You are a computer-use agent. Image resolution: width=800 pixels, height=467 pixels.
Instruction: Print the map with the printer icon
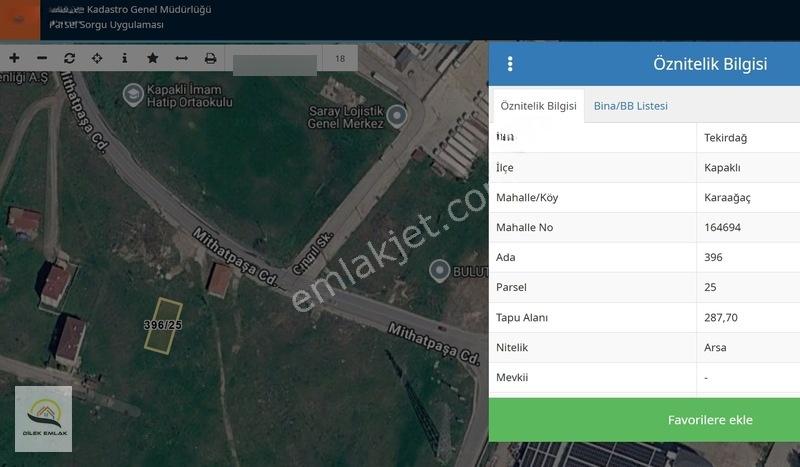click(x=210, y=58)
